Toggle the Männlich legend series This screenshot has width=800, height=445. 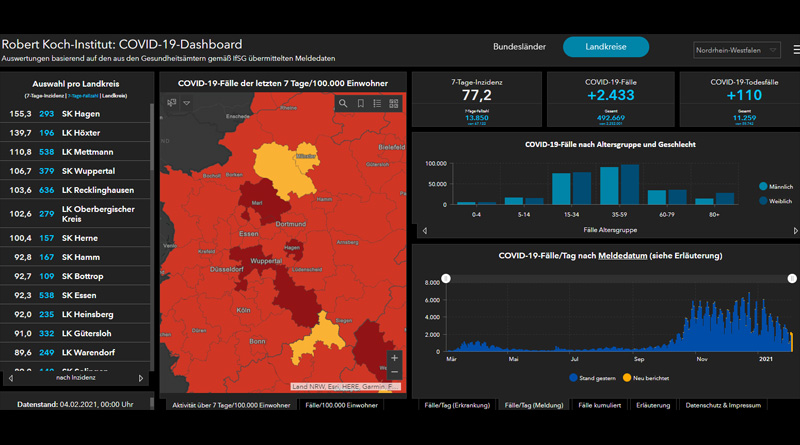click(x=776, y=186)
